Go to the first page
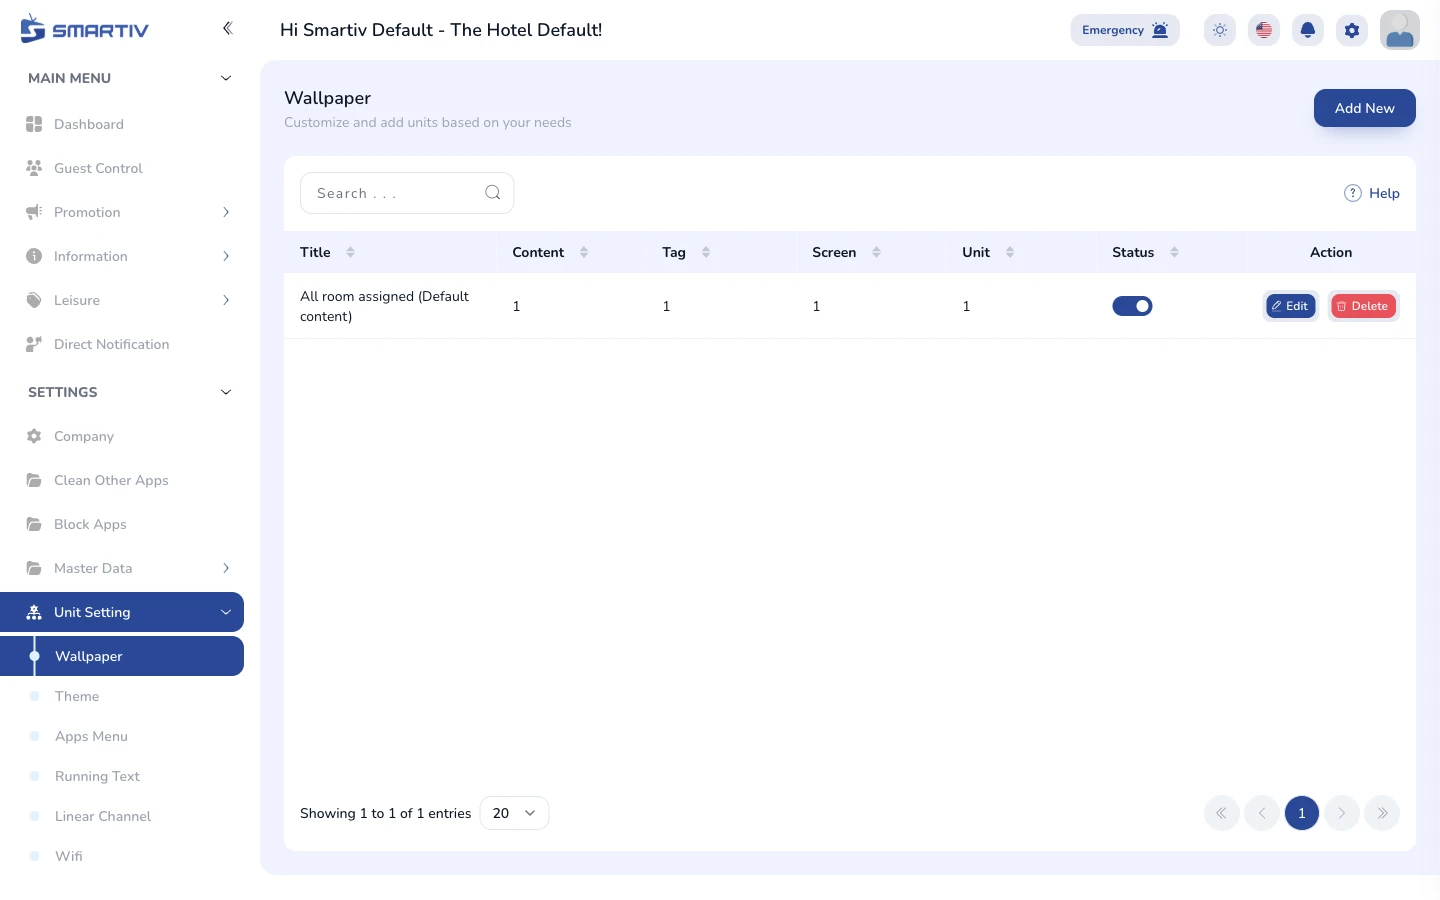The image size is (1440, 900). 1222,813
